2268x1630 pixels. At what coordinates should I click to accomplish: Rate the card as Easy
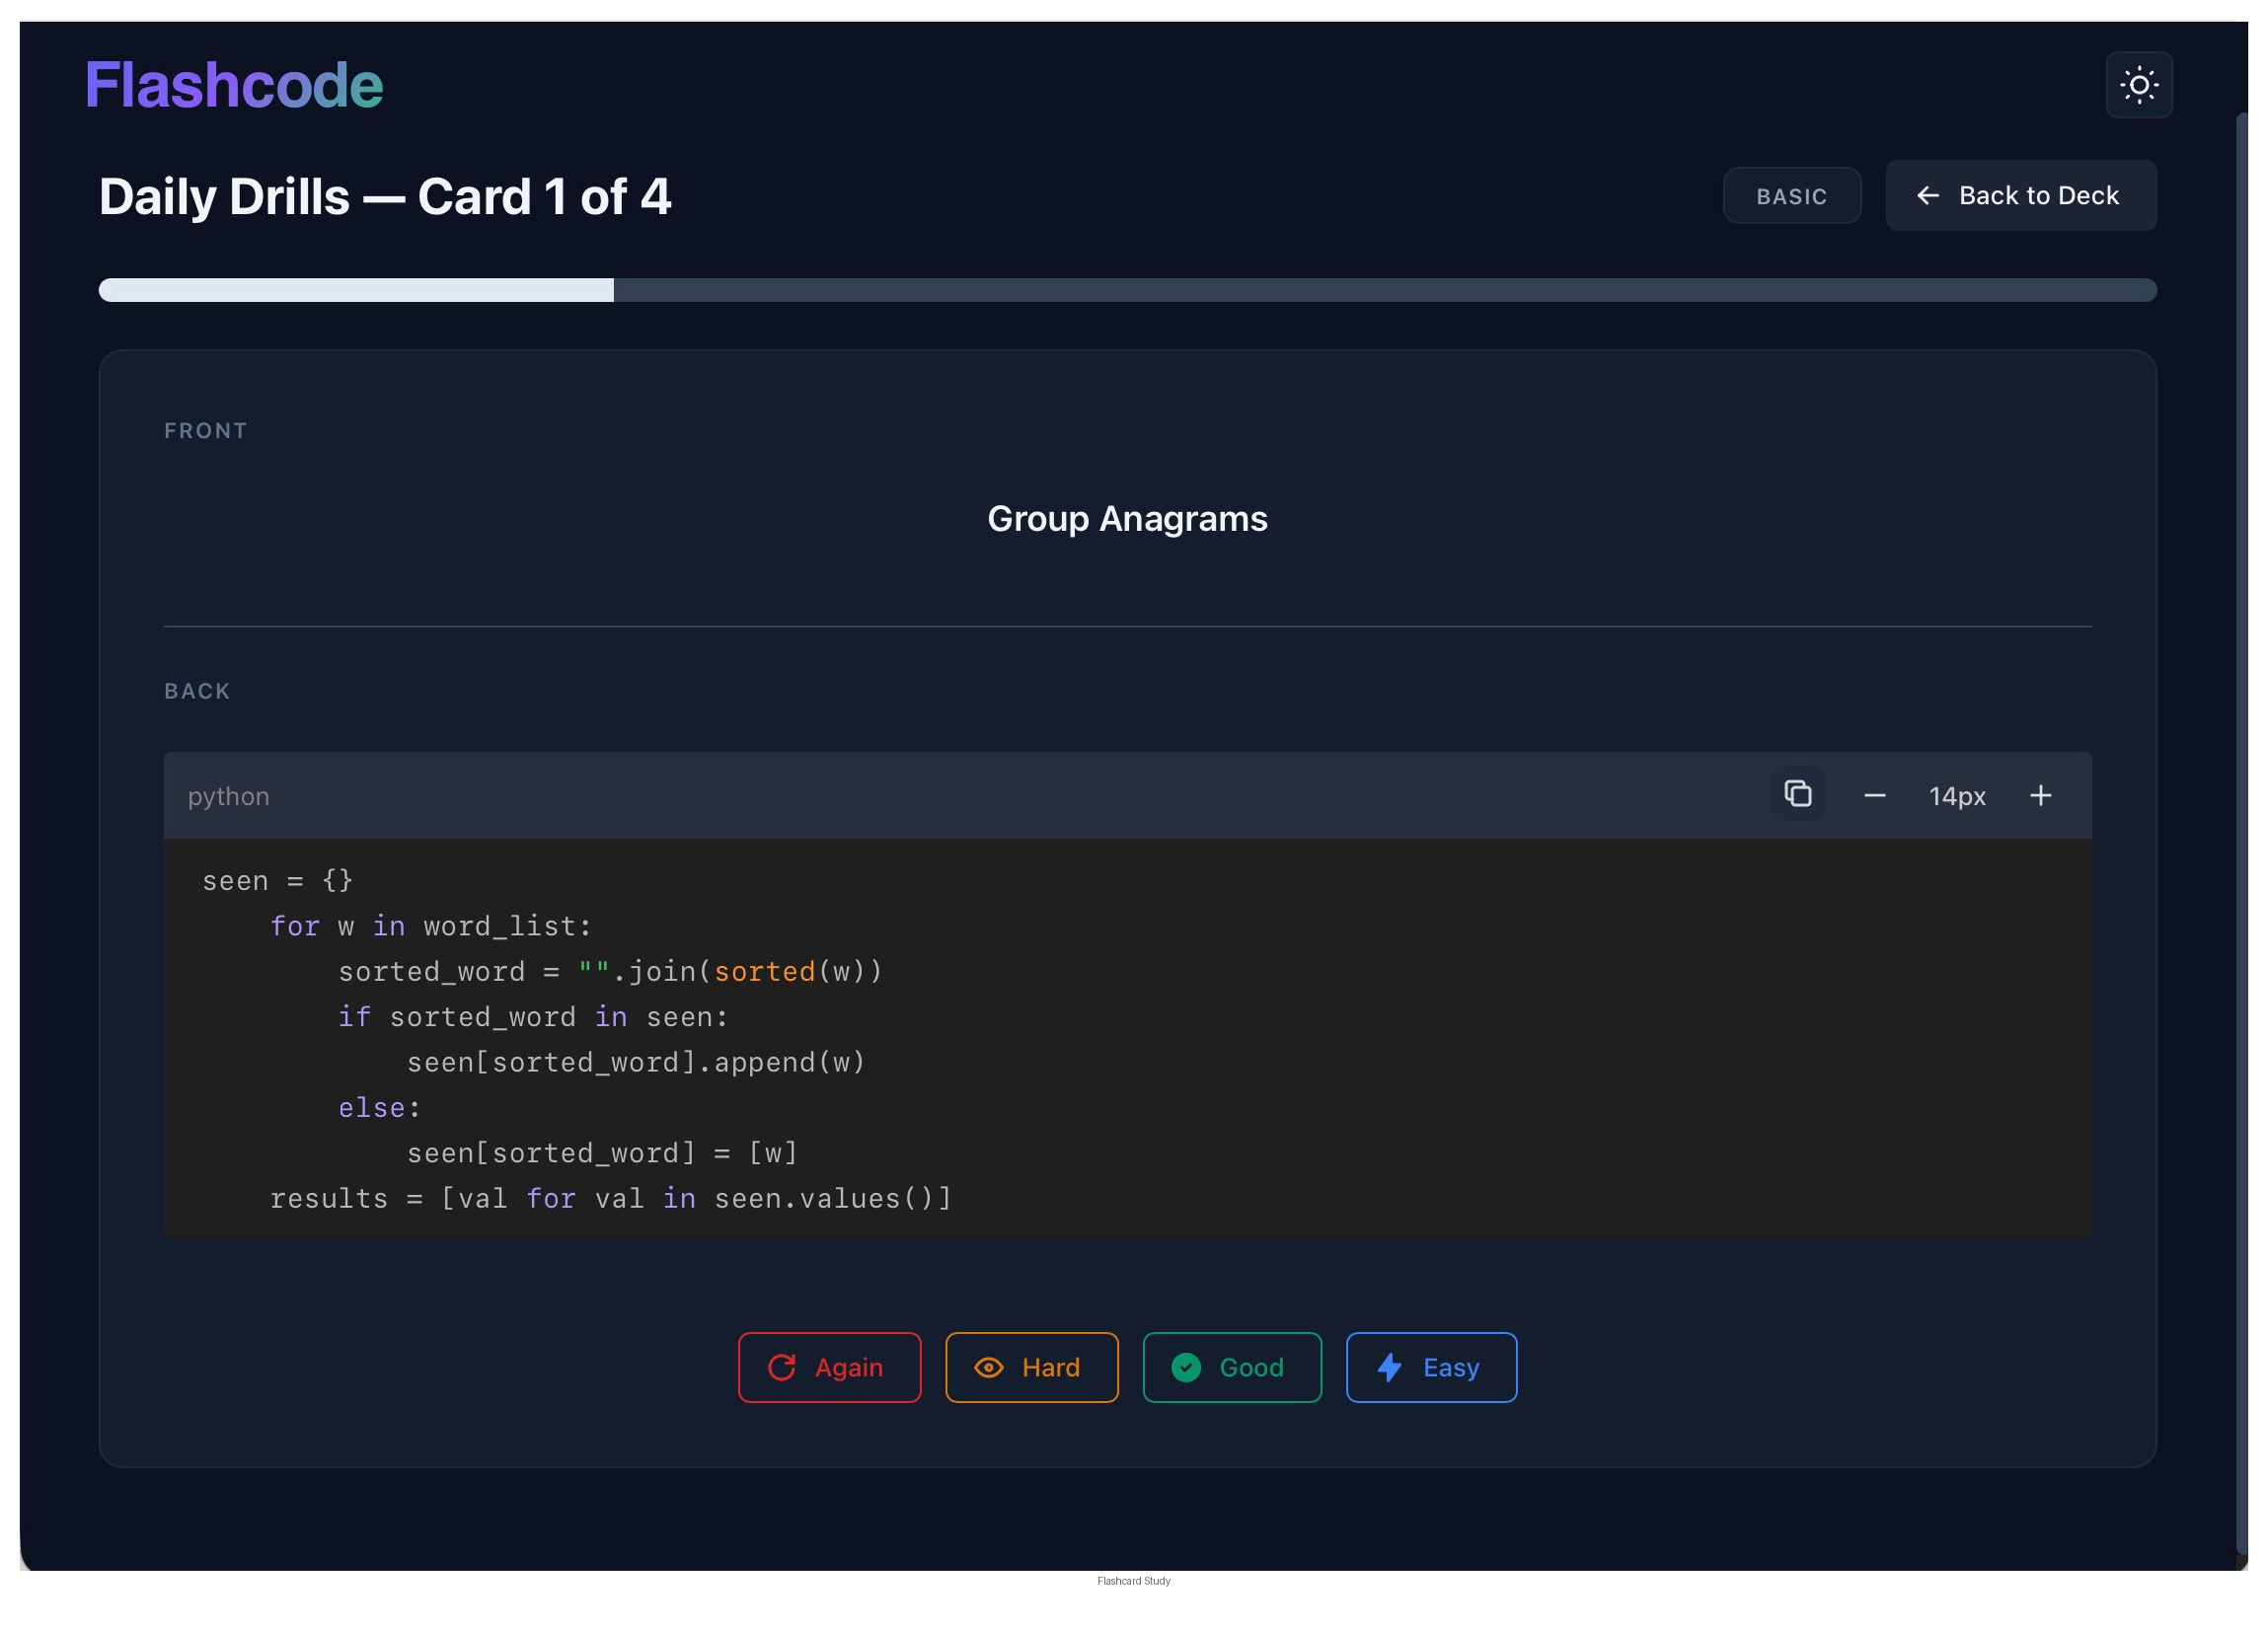click(1430, 1367)
